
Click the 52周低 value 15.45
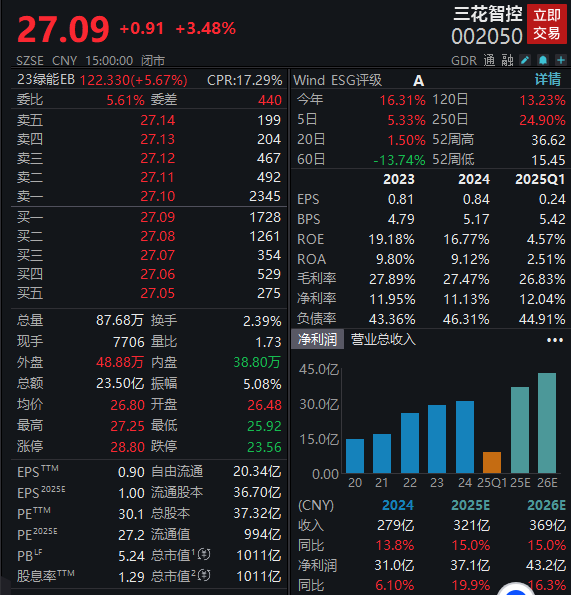pyautogui.click(x=548, y=160)
